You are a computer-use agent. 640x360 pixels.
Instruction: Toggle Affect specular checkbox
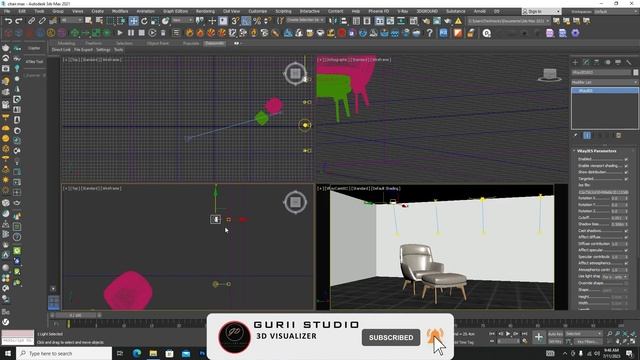pyautogui.click(x=626, y=250)
